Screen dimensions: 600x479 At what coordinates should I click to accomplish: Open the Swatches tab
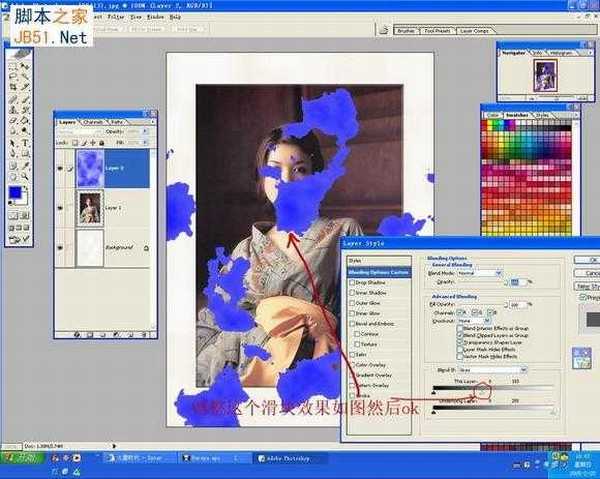pyautogui.click(x=518, y=115)
